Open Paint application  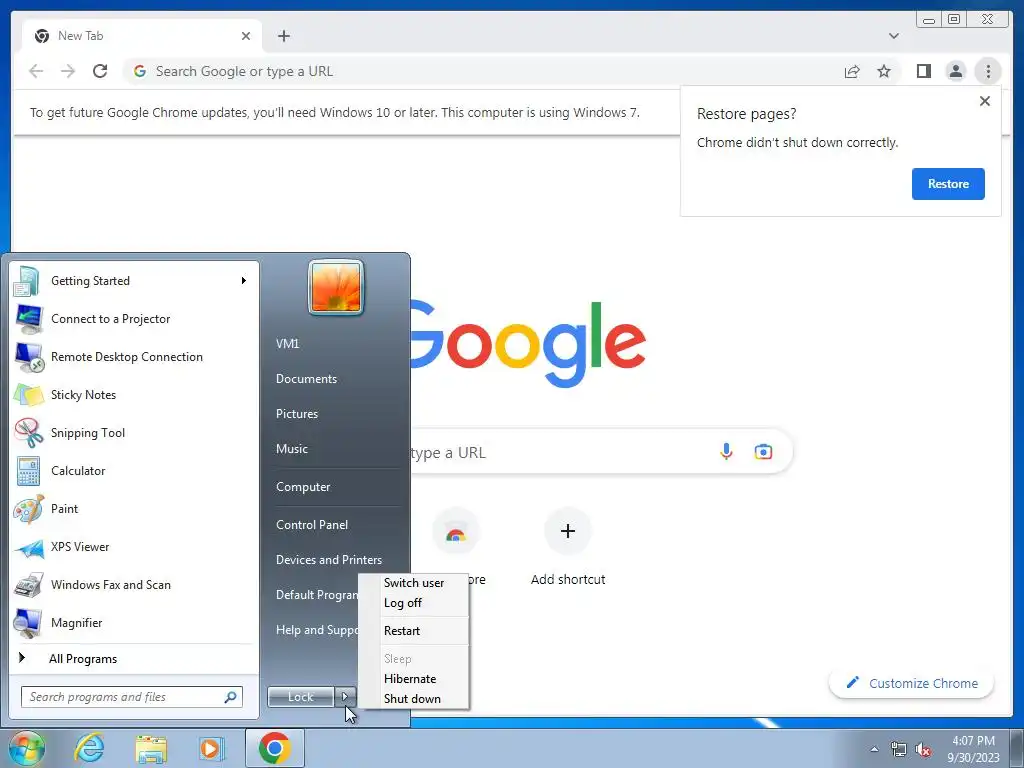point(133,509)
